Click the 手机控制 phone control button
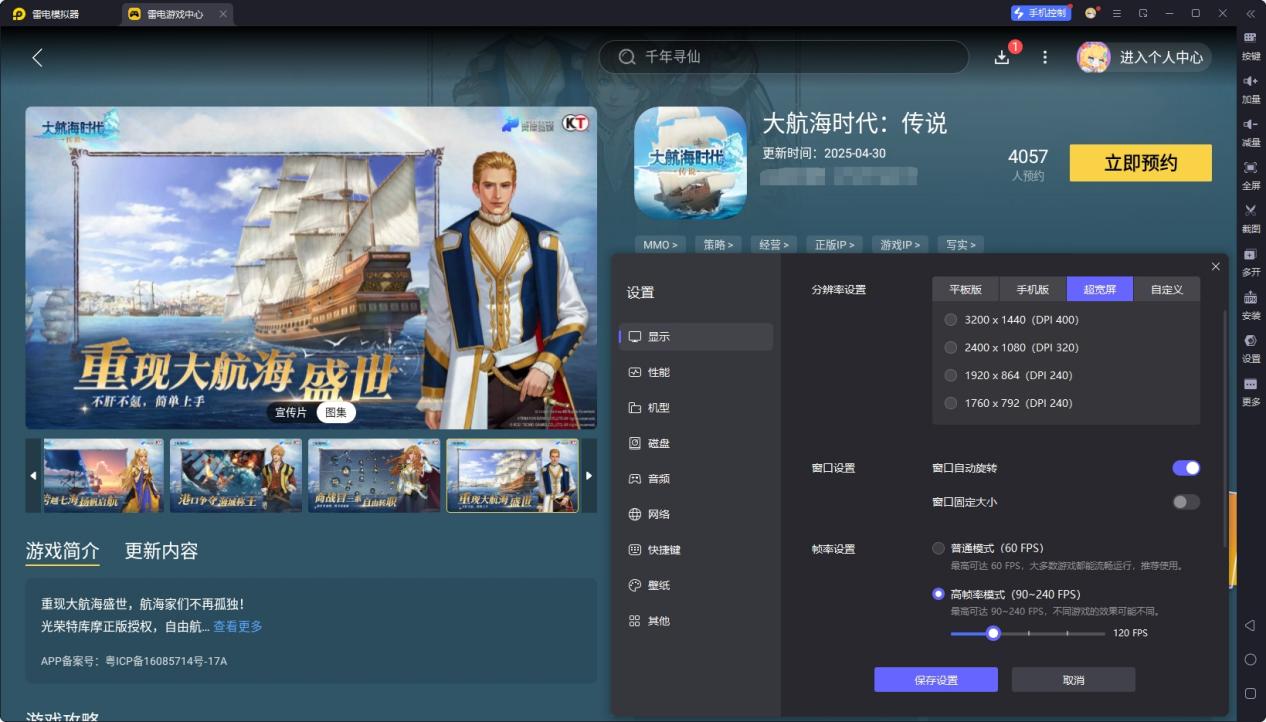The height and width of the screenshot is (722, 1266). 1041,13
